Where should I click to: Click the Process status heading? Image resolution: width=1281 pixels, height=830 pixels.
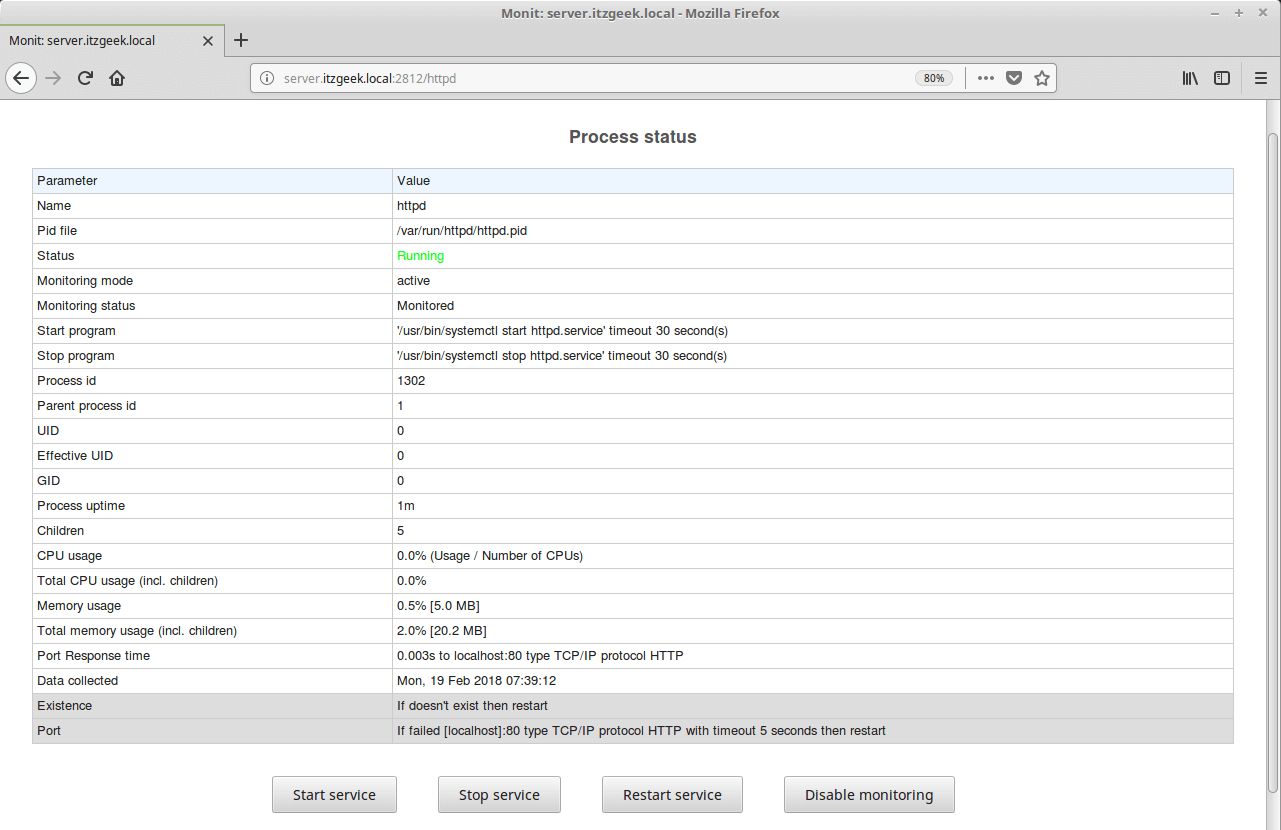633,137
